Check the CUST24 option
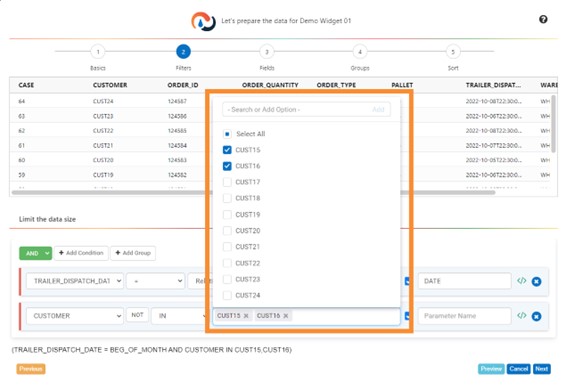The height and width of the screenshot is (390, 566). [x=227, y=295]
